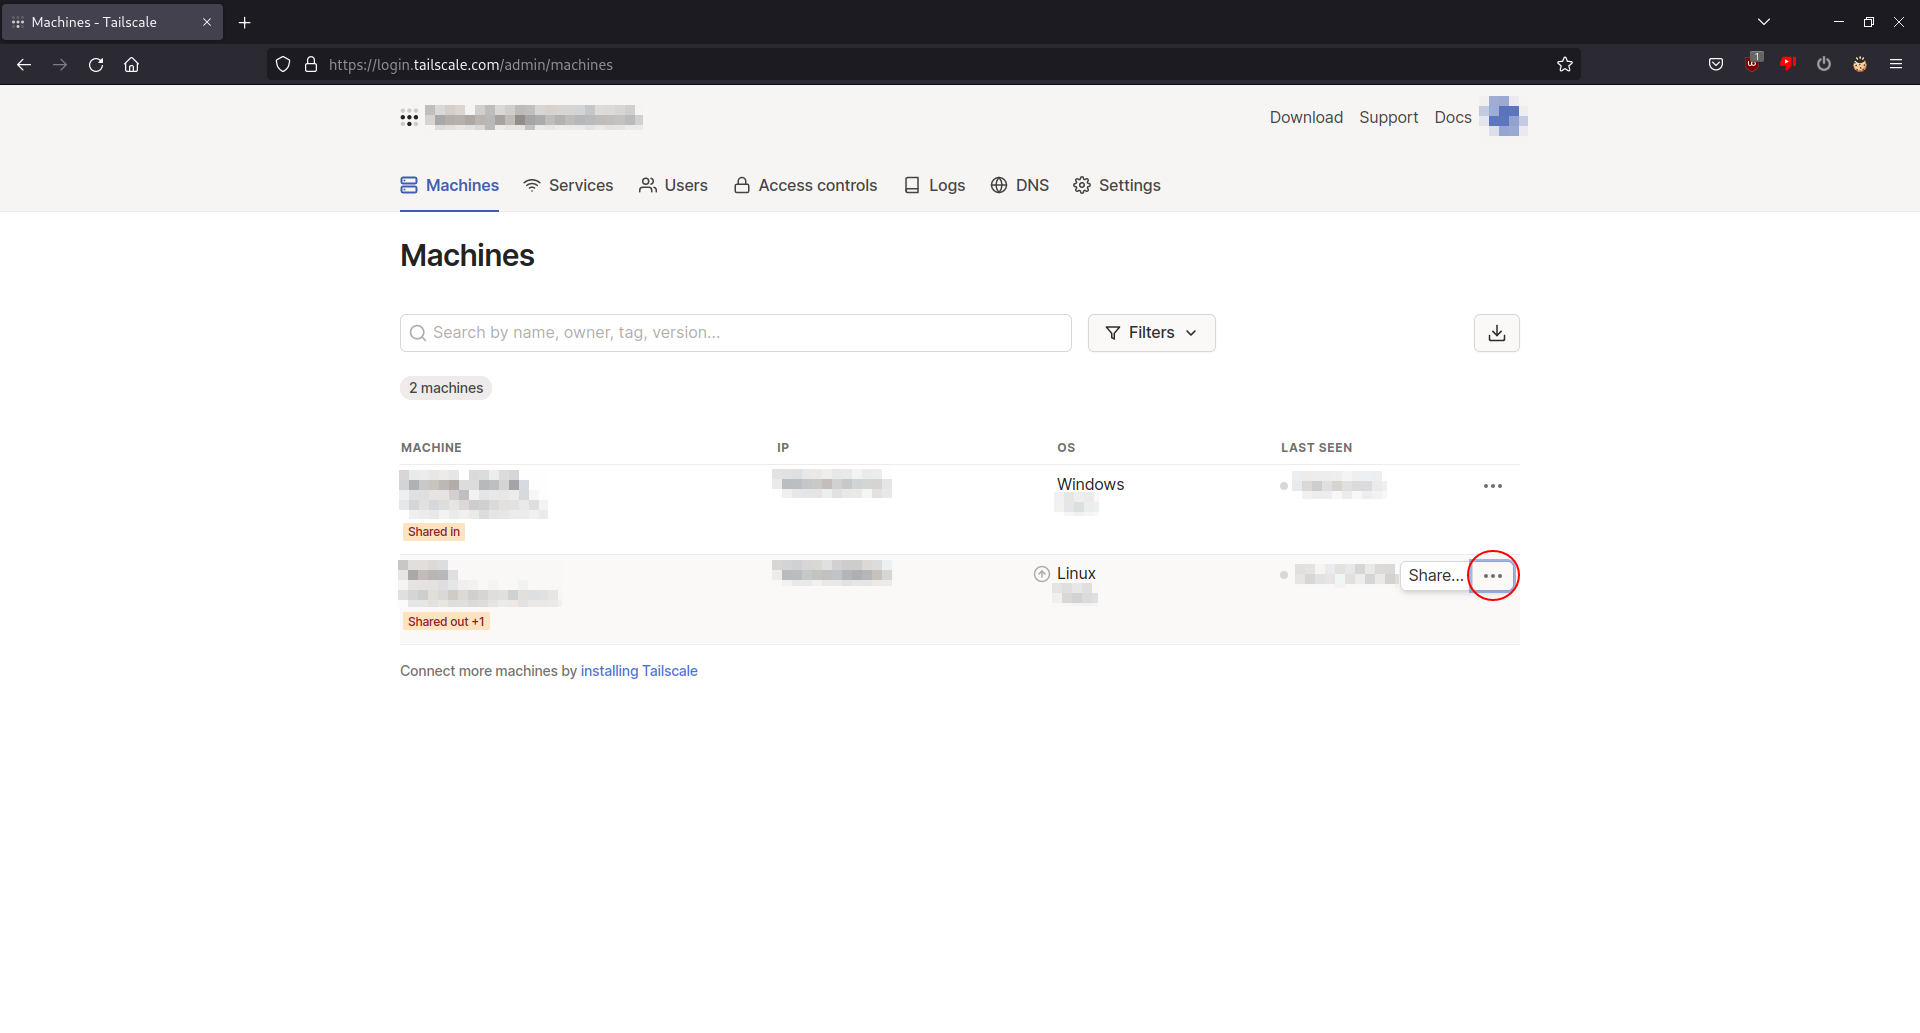Open the Windows machine more-options menu

[1493, 486]
